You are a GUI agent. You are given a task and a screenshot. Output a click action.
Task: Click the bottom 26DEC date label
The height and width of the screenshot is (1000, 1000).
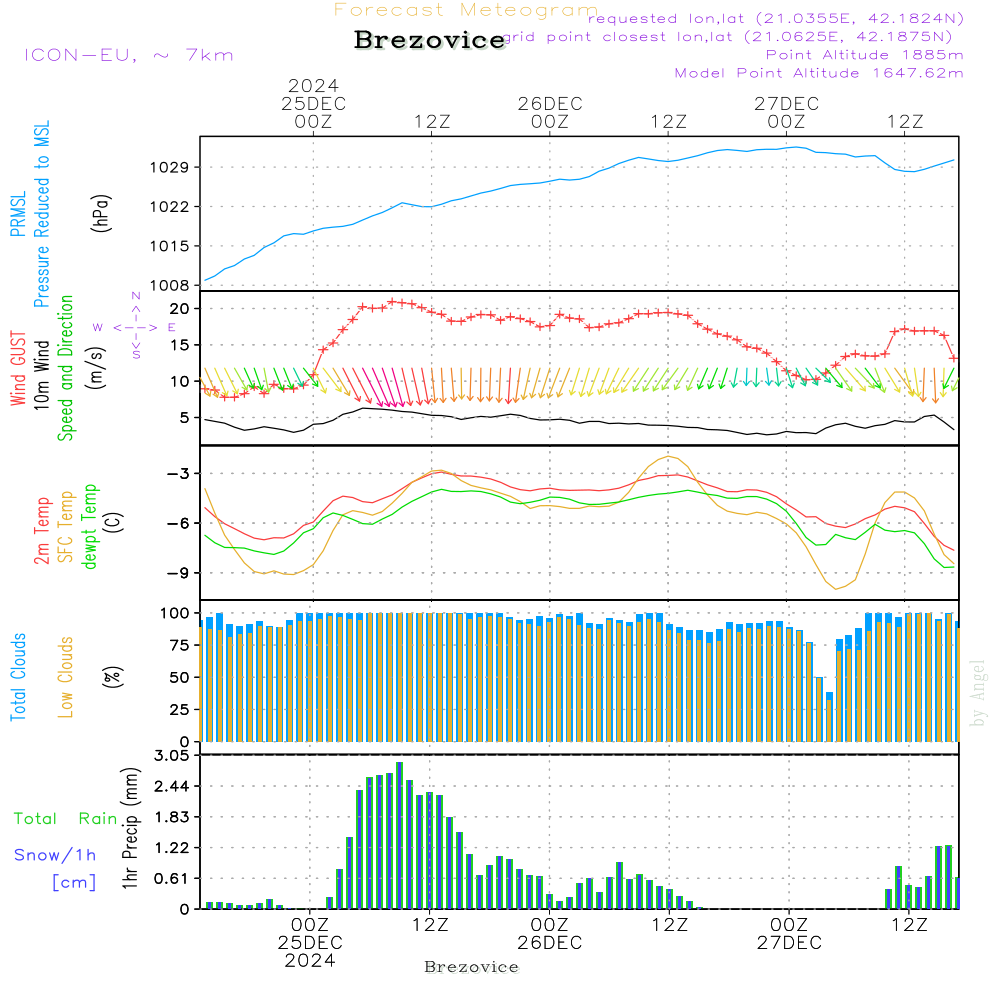pos(550,943)
